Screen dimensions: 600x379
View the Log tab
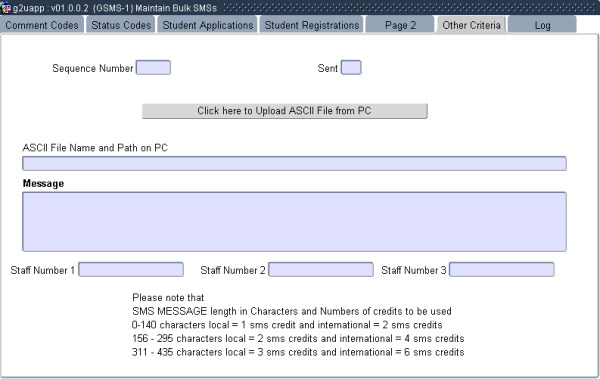click(x=542, y=25)
